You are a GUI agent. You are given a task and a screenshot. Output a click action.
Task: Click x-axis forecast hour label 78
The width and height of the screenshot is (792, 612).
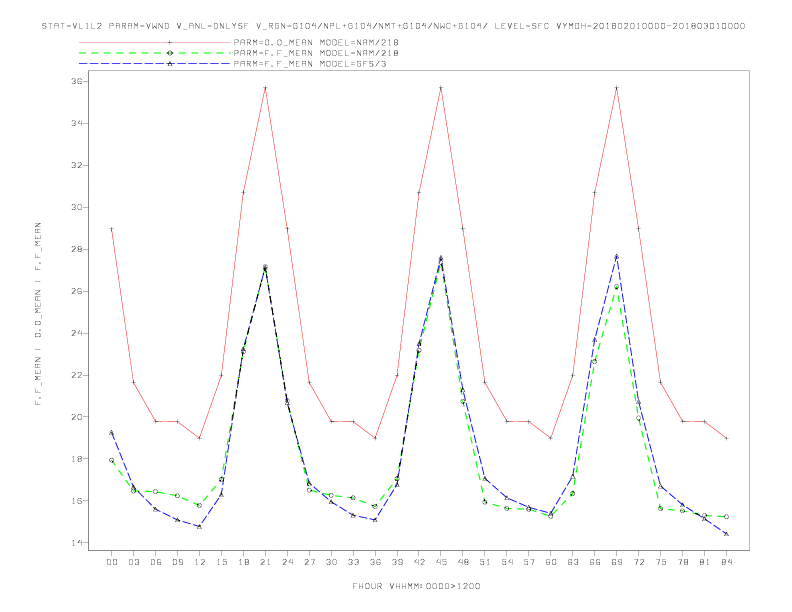click(x=682, y=562)
